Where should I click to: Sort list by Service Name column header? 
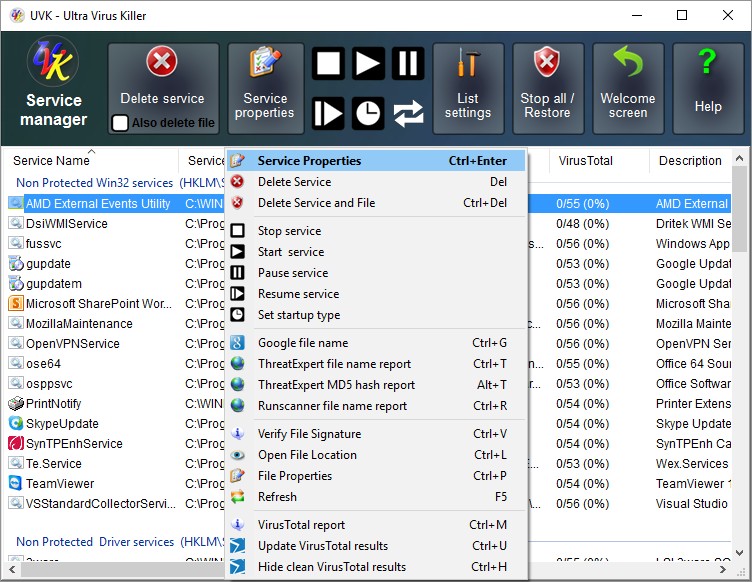[52, 161]
